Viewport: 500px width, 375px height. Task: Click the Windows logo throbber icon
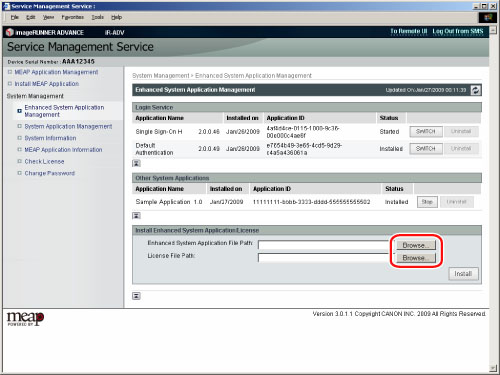488,17
